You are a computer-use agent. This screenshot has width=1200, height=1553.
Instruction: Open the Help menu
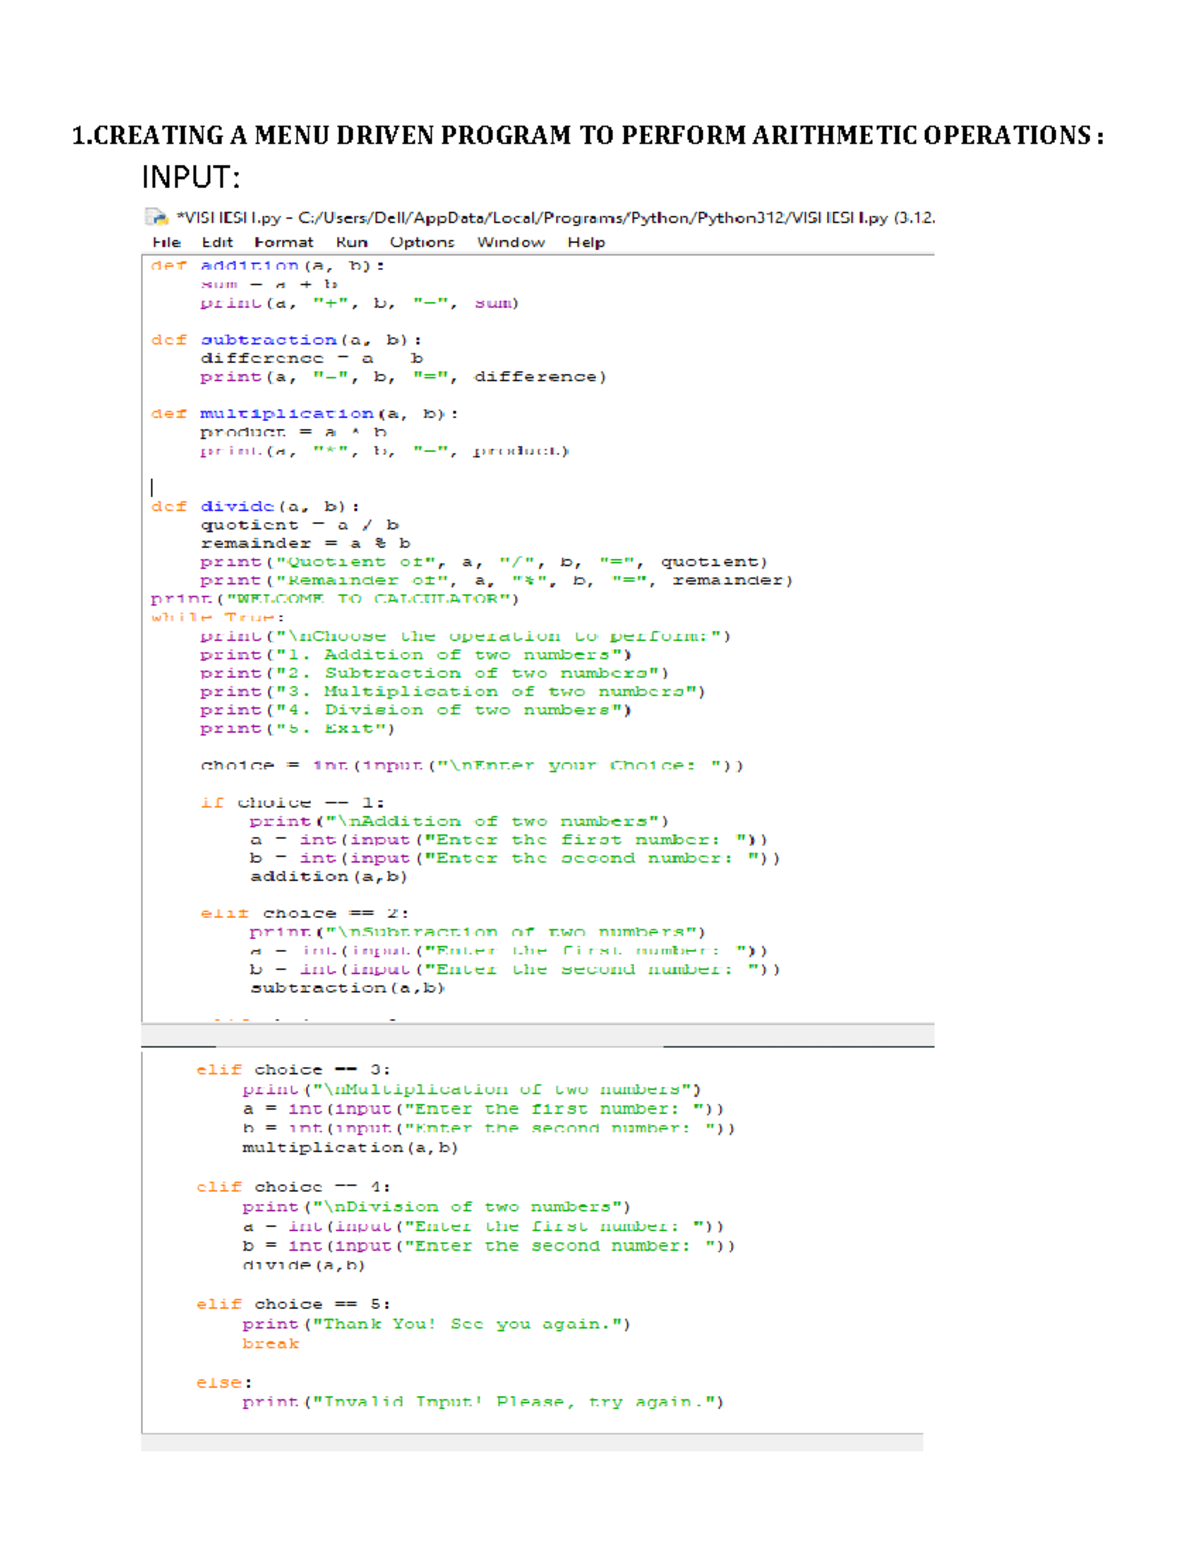click(x=587, y=242)
